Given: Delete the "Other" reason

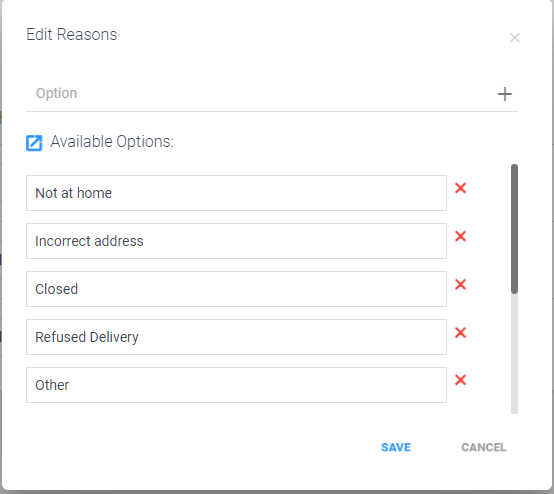Looking at the screenshot, I should click(x=460, y=380).
